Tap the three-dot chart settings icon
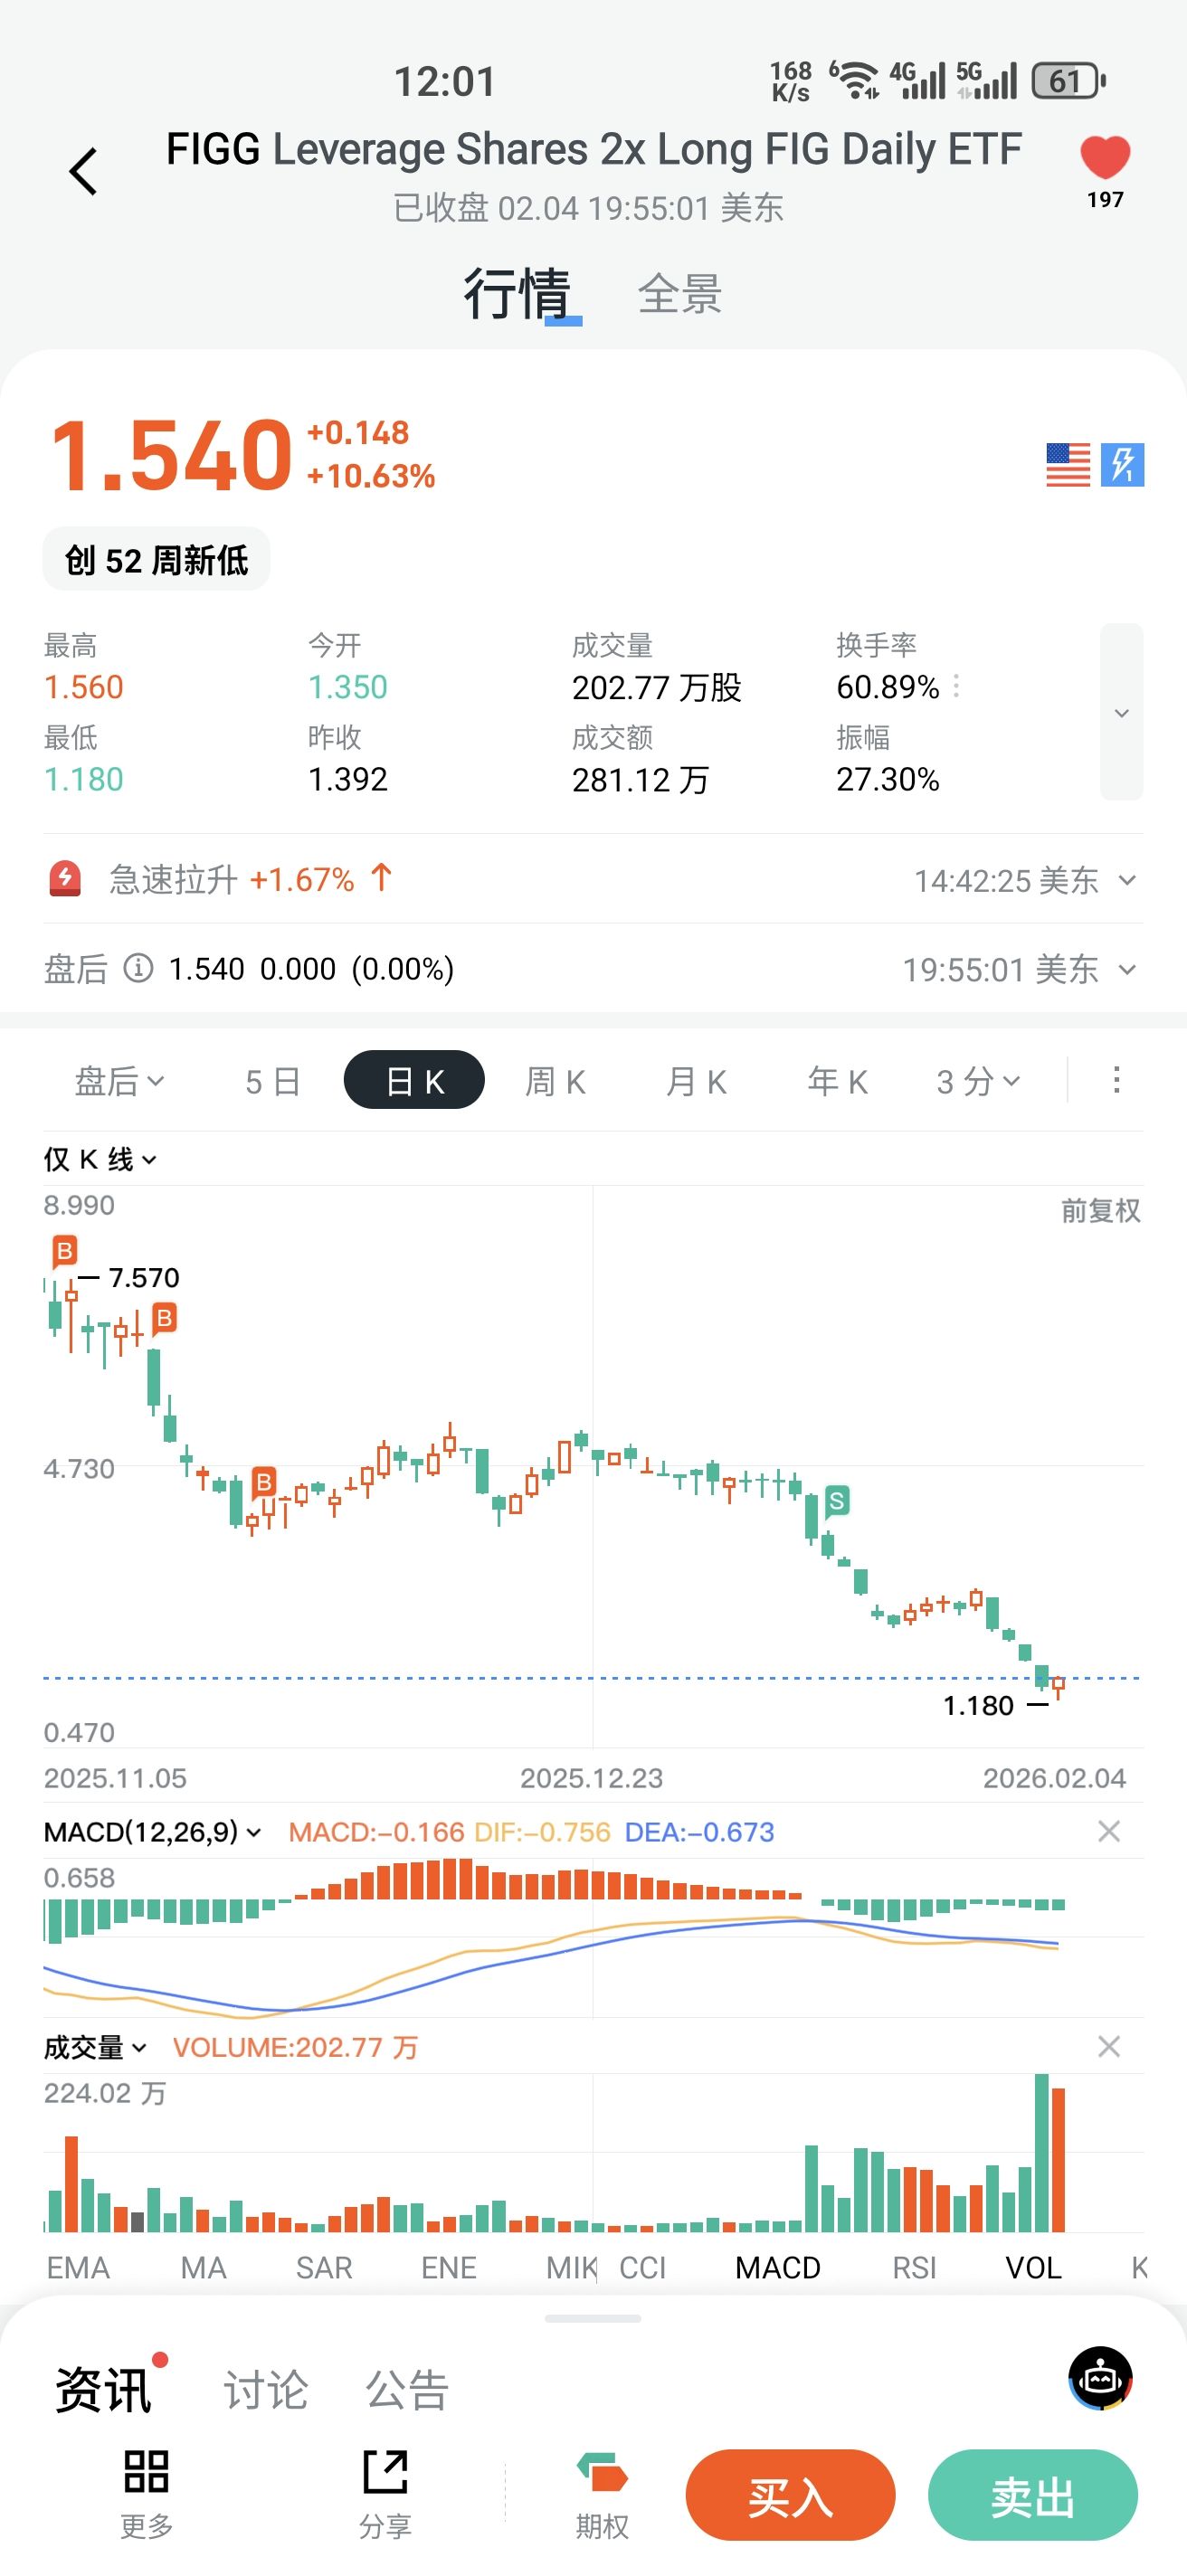 pos(1116,1080)
